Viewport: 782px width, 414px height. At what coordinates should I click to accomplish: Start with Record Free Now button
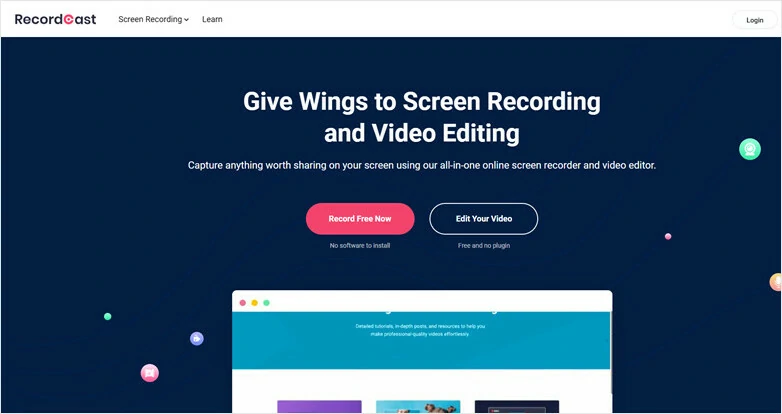point(360,218)
